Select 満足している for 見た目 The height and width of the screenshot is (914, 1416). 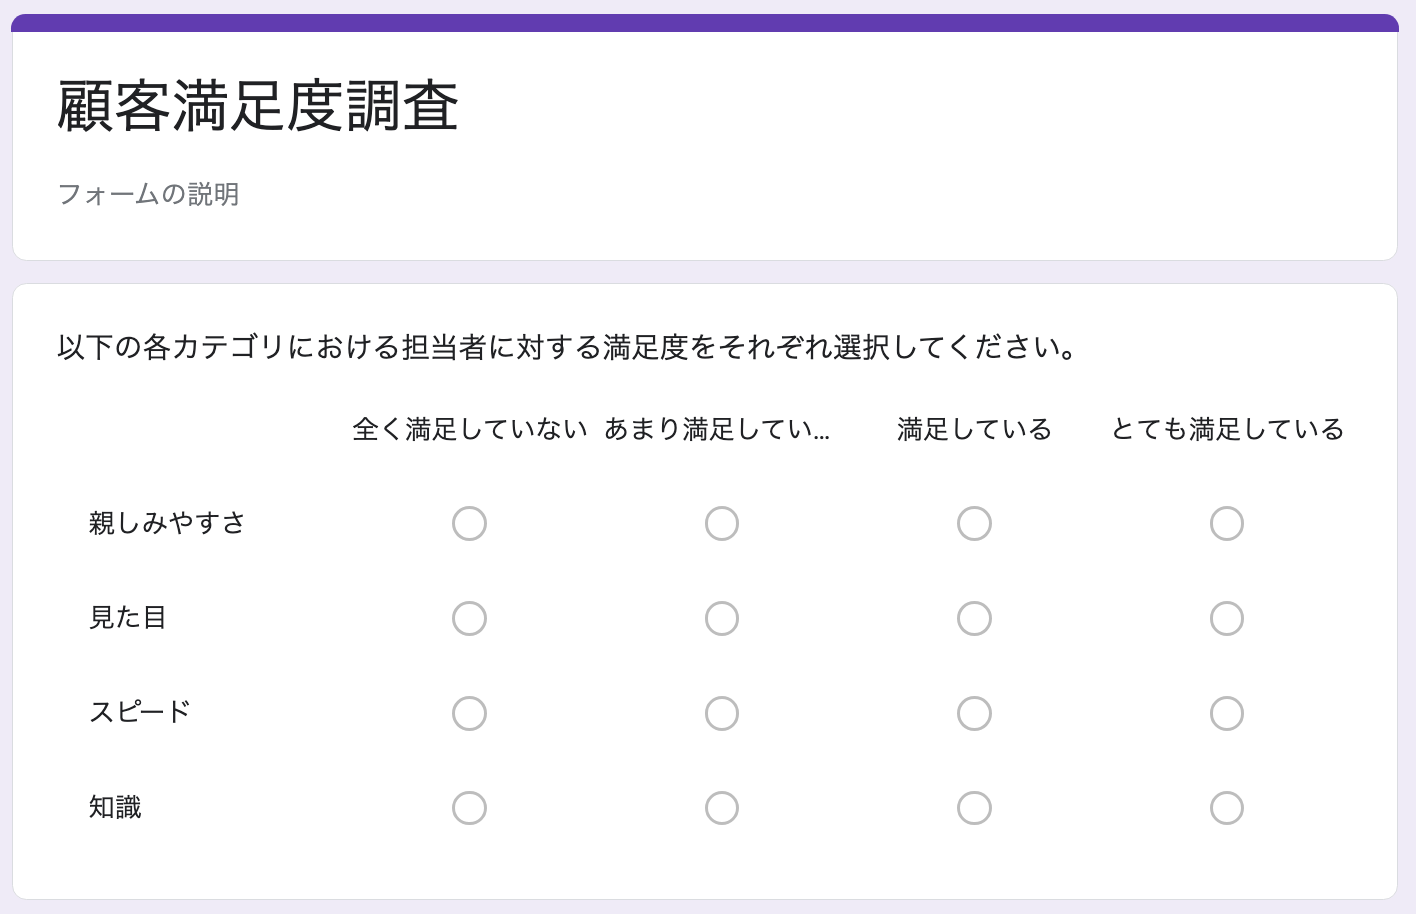click(974, 618)
